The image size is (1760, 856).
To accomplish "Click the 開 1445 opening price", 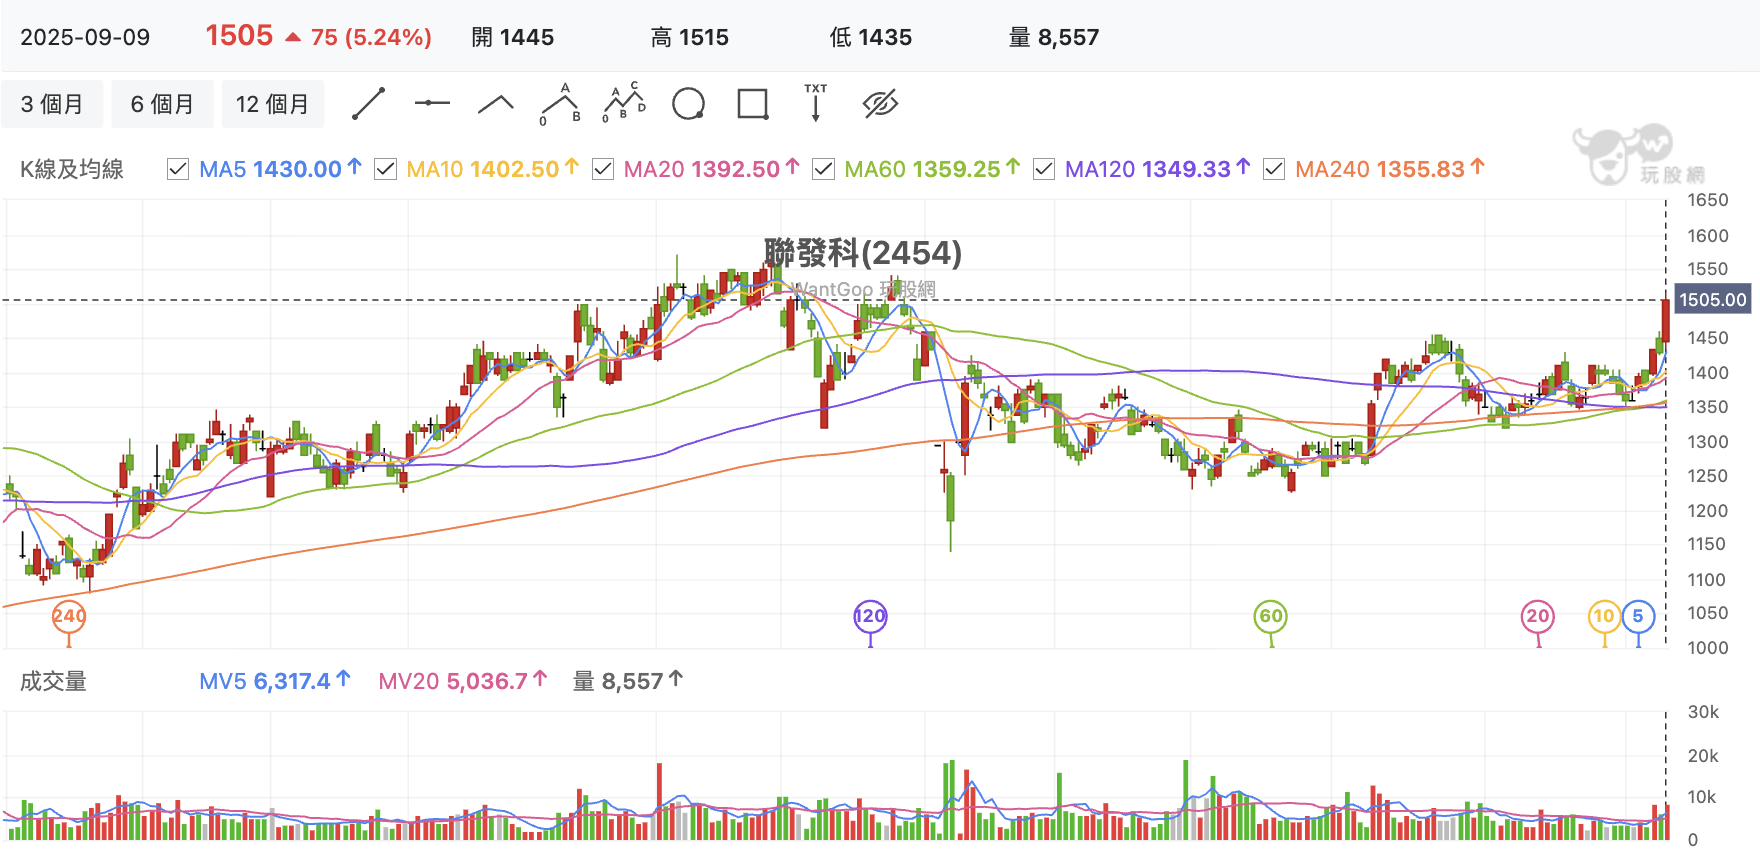I will pyautogui.click(x=512, y=38).
